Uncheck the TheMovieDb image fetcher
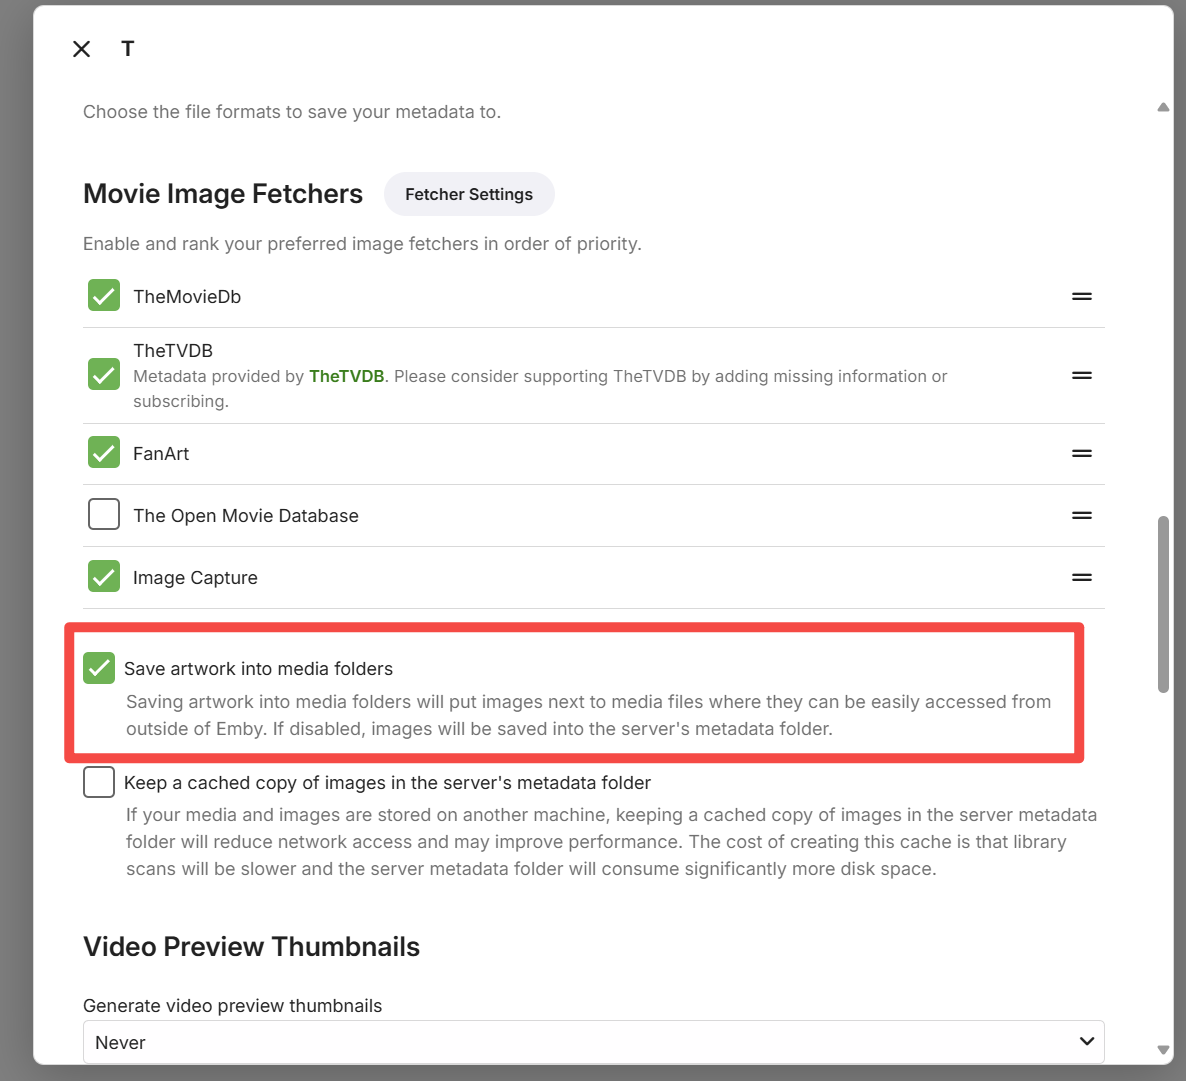Viewport: 1186px width, 1081px height. (x=104, y=296)
